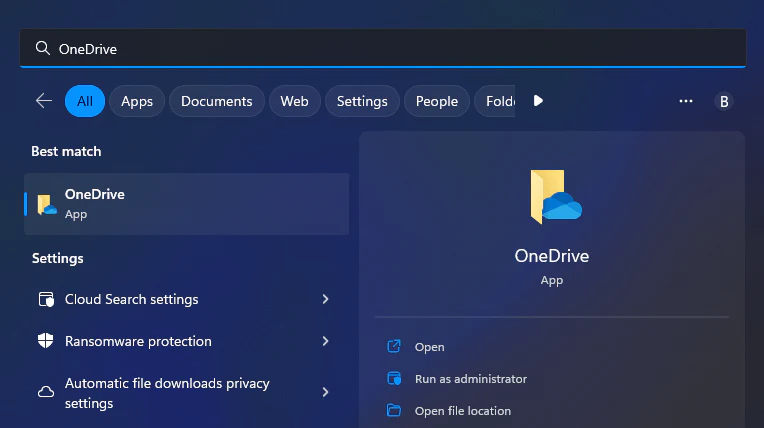Switch to the Settings filter tab

362,101
